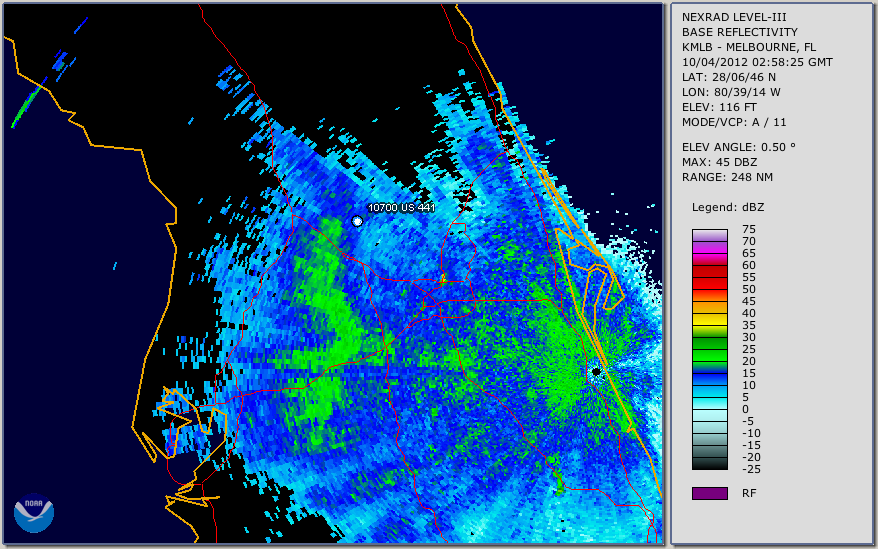Click the 'Legend: dBZ' label
Viewport: 878px width, 549px height.
[728, 207]
